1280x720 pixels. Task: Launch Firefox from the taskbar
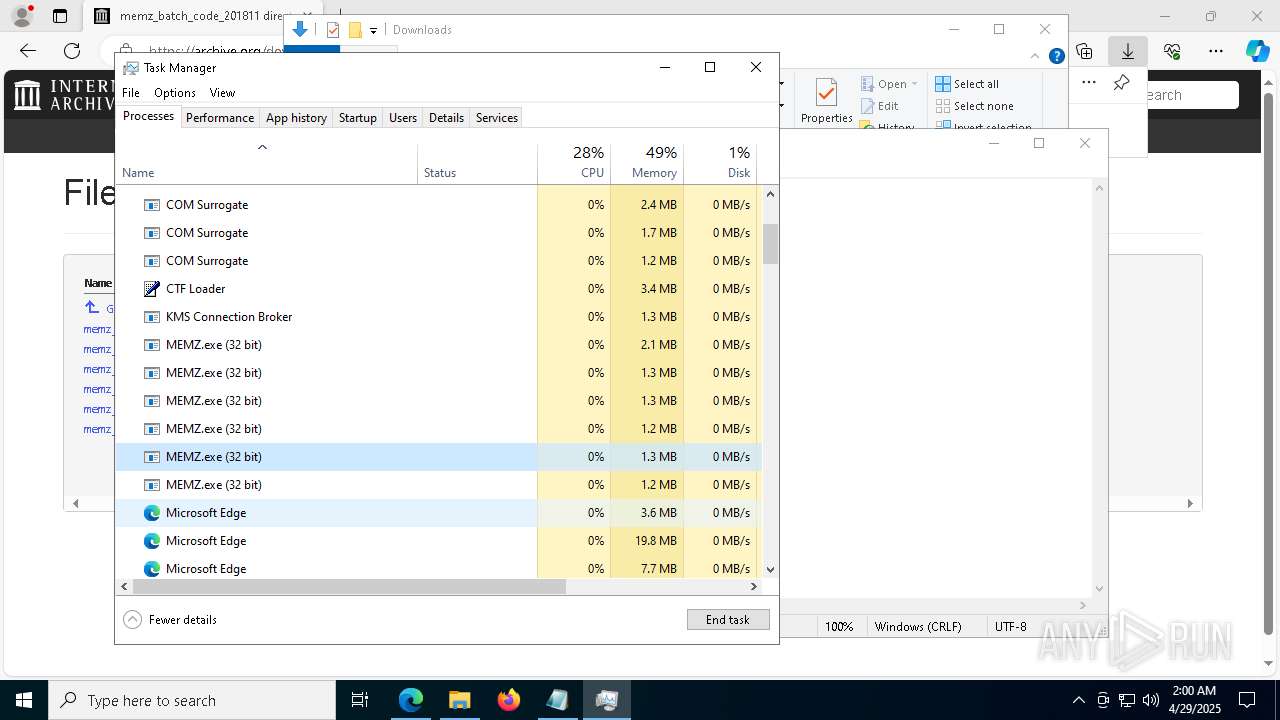click(508, 700)
